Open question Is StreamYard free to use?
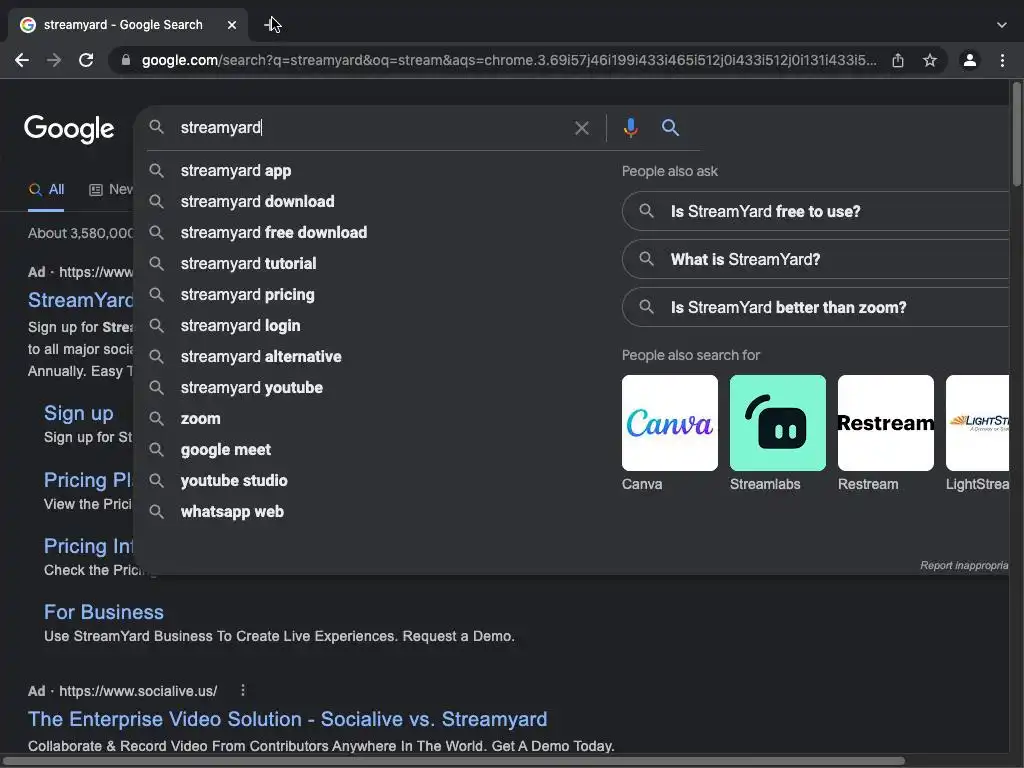 tap(816, 211)
